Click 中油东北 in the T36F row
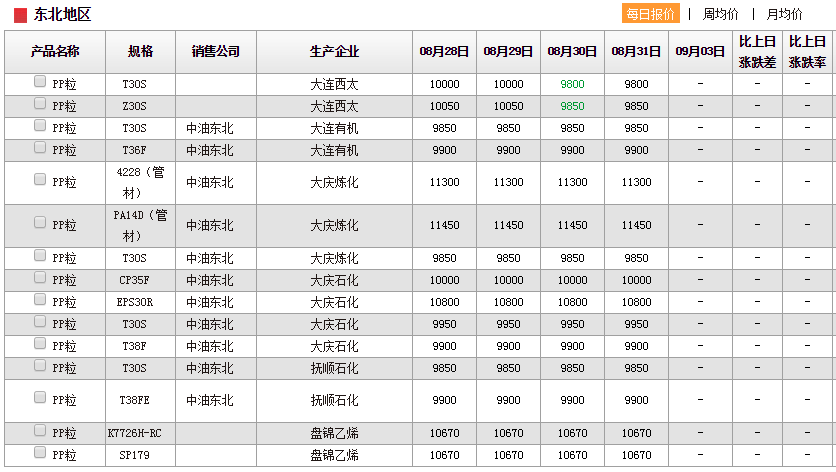The width and height of the screenshot is (836, 472). 210,150
